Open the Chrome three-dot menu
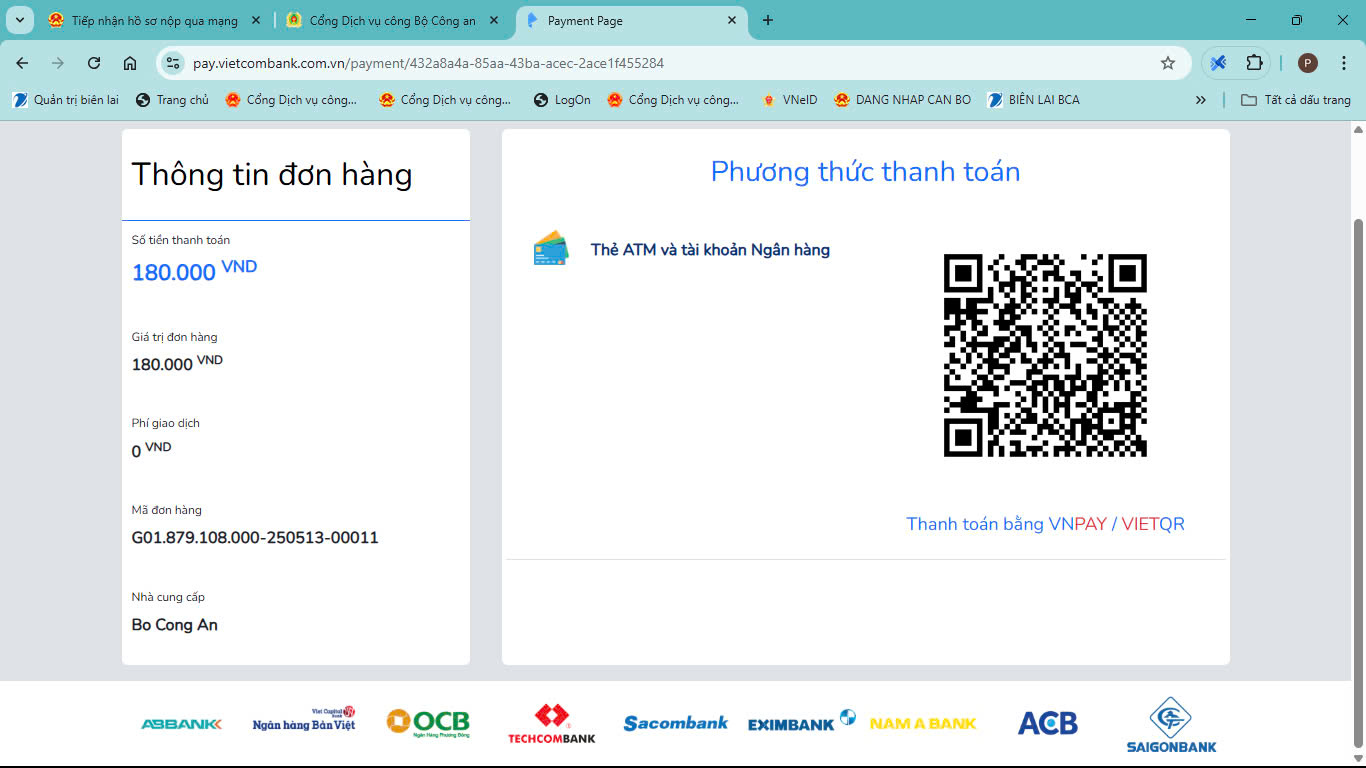Viewport: 1366px width, 768px height. coord(1343,63)
